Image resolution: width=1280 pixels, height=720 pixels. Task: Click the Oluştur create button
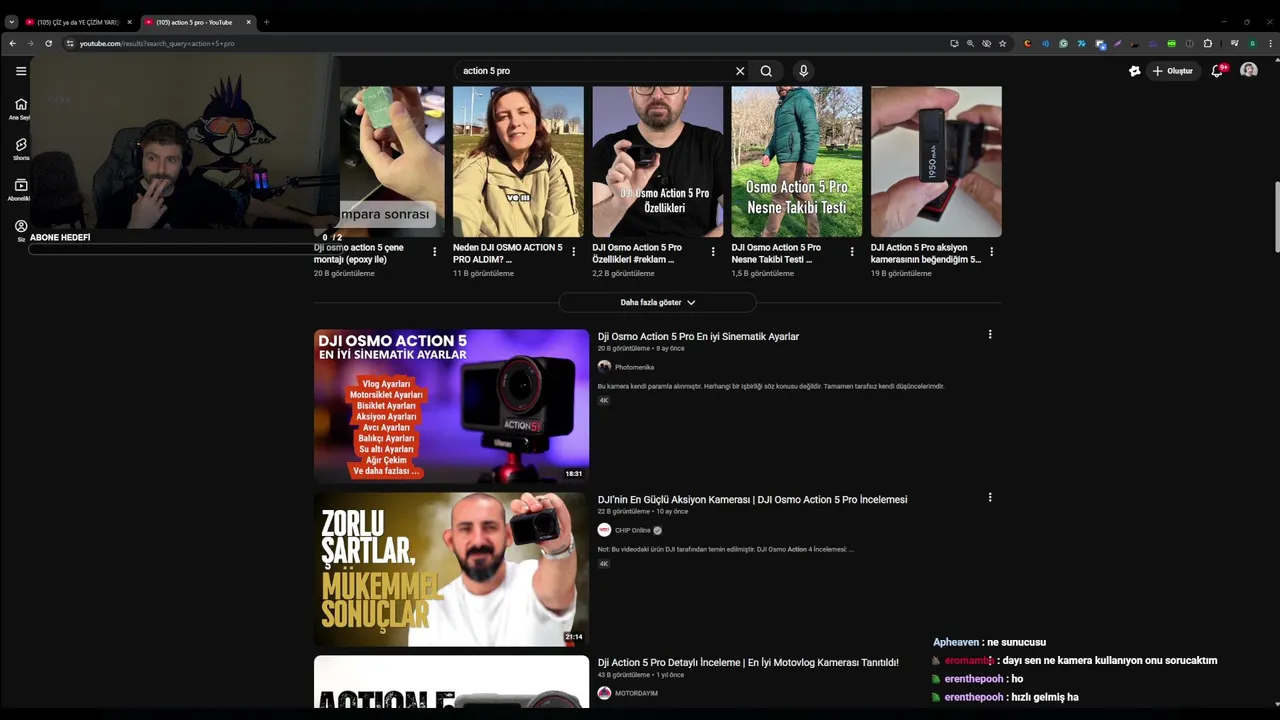(x=1173, y=71)
